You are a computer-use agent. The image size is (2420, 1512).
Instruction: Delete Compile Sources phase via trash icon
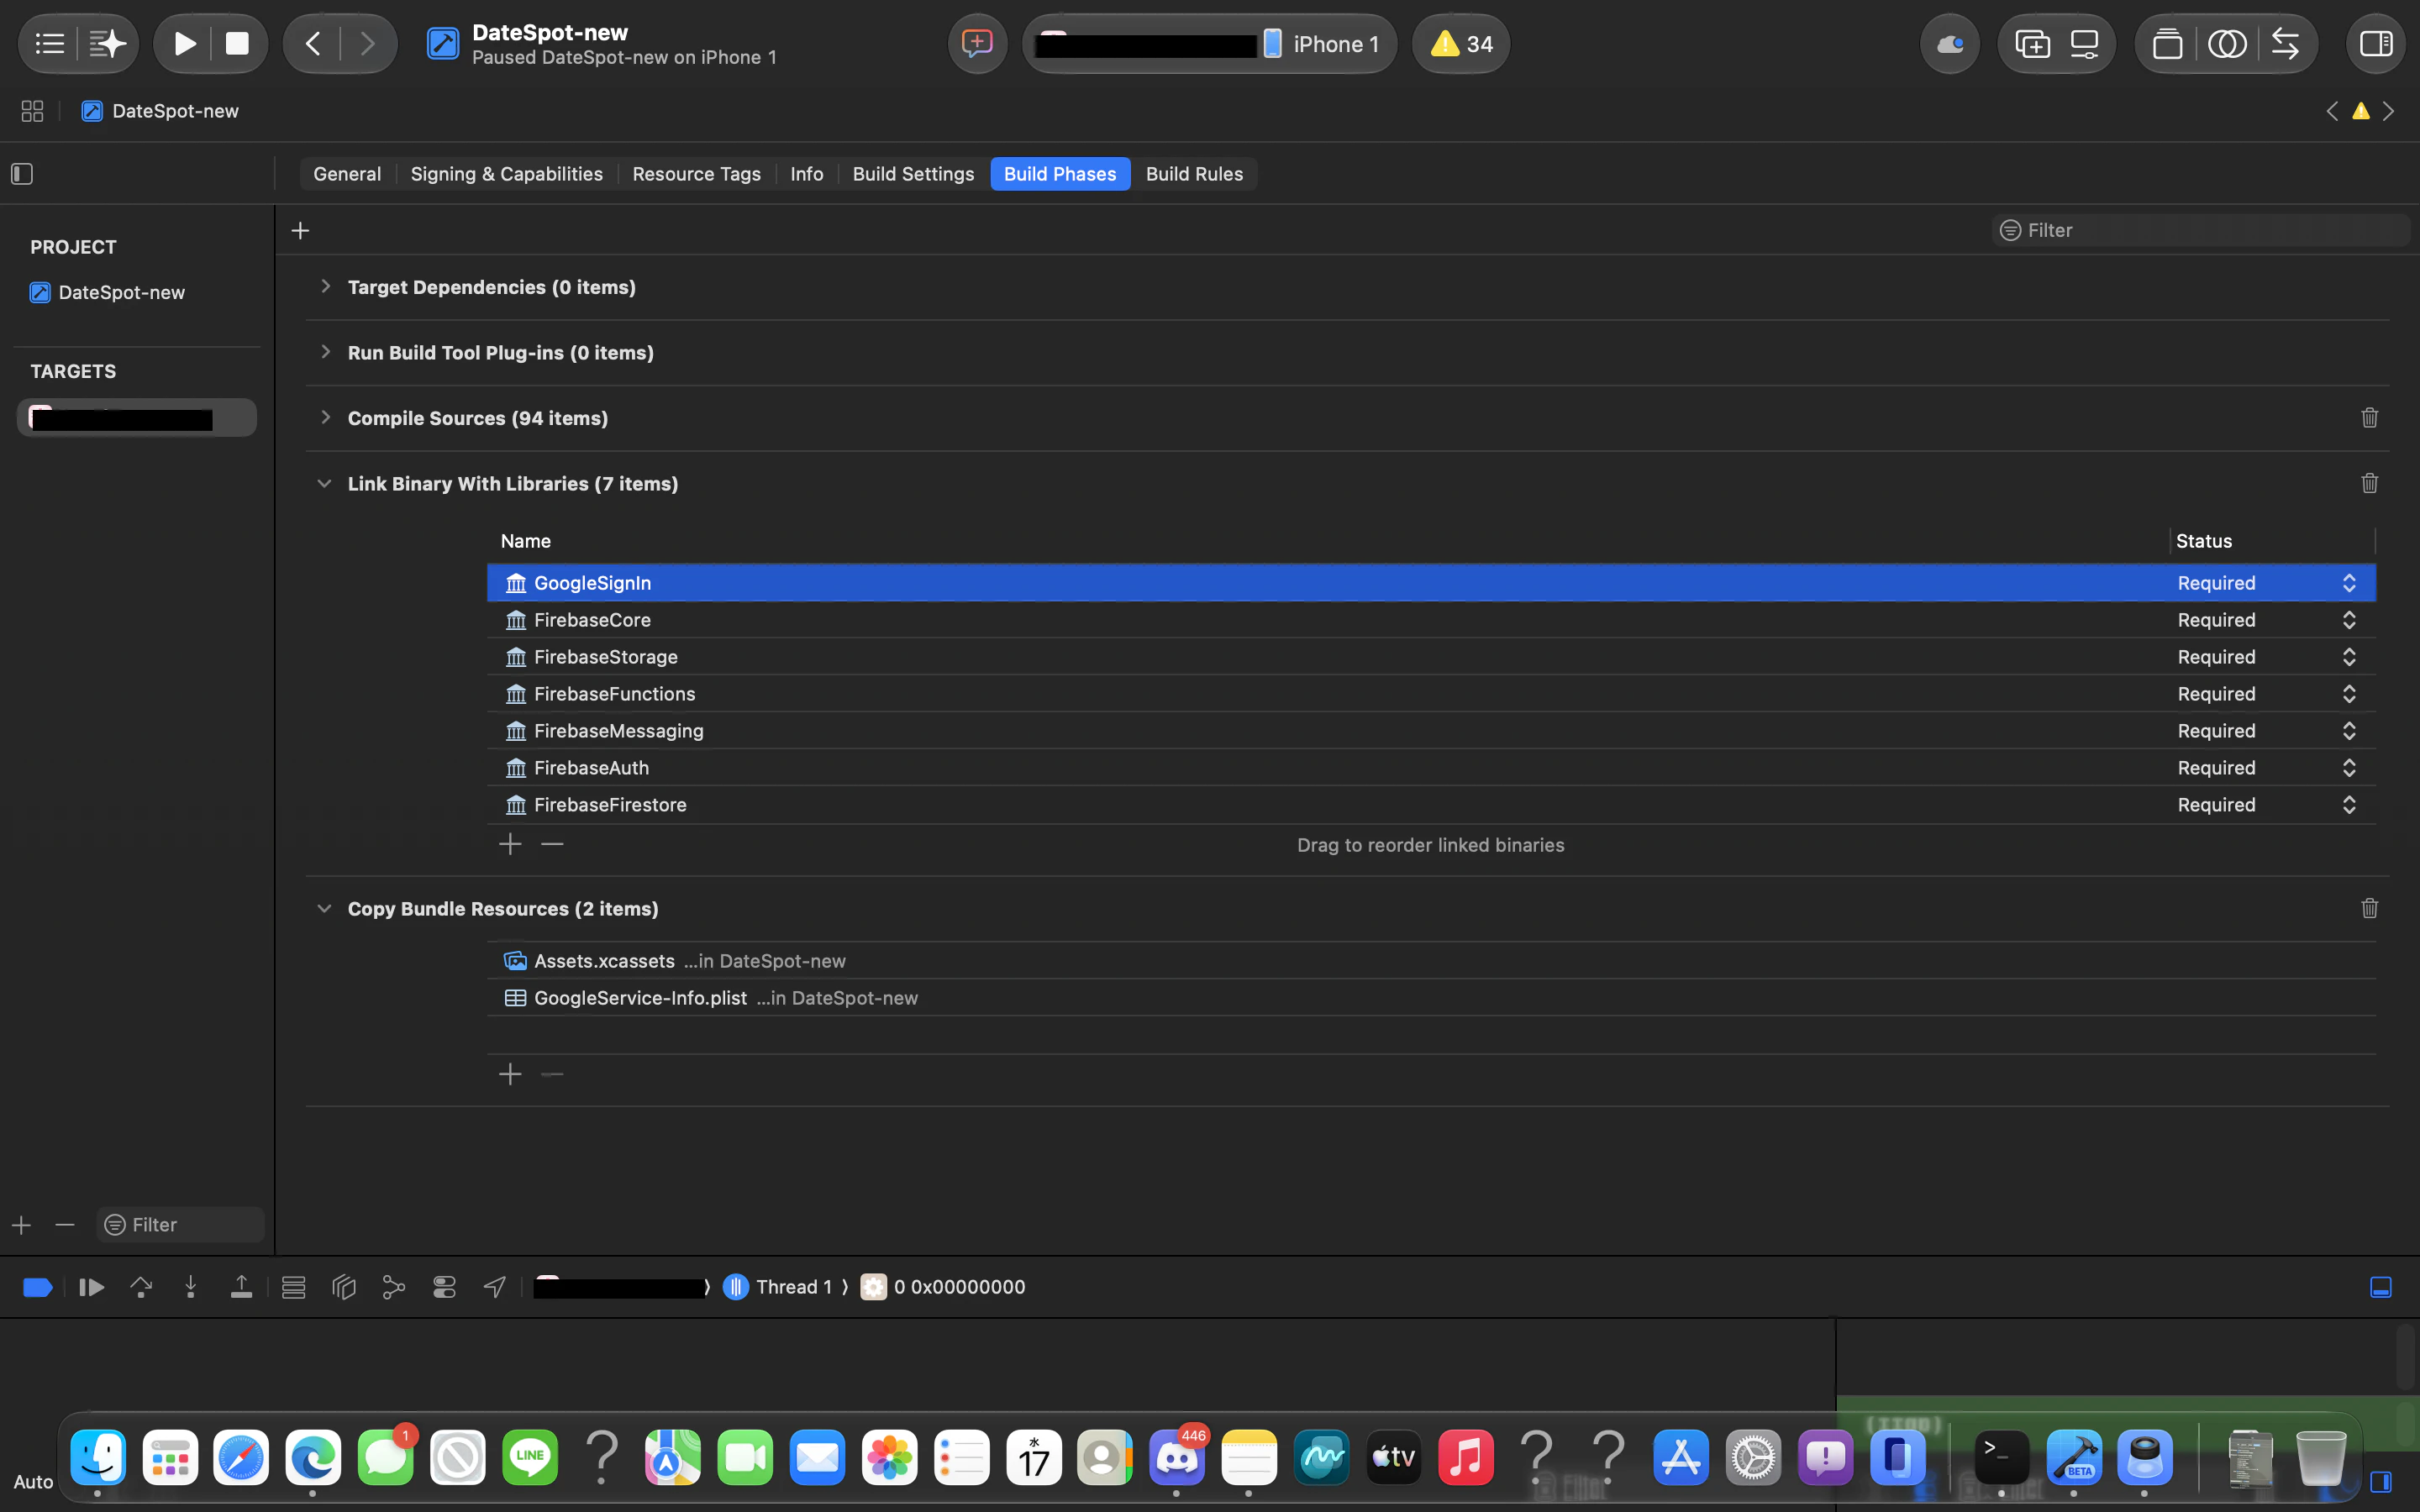(x=2369, y=418)
